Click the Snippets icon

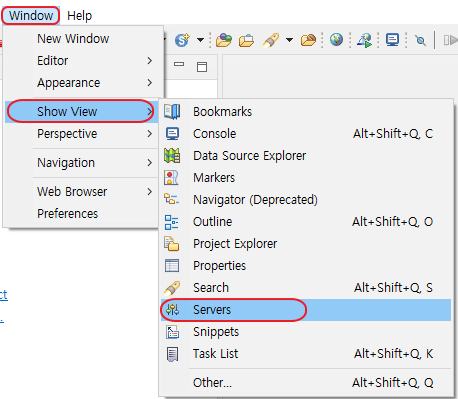coord(172,332)
